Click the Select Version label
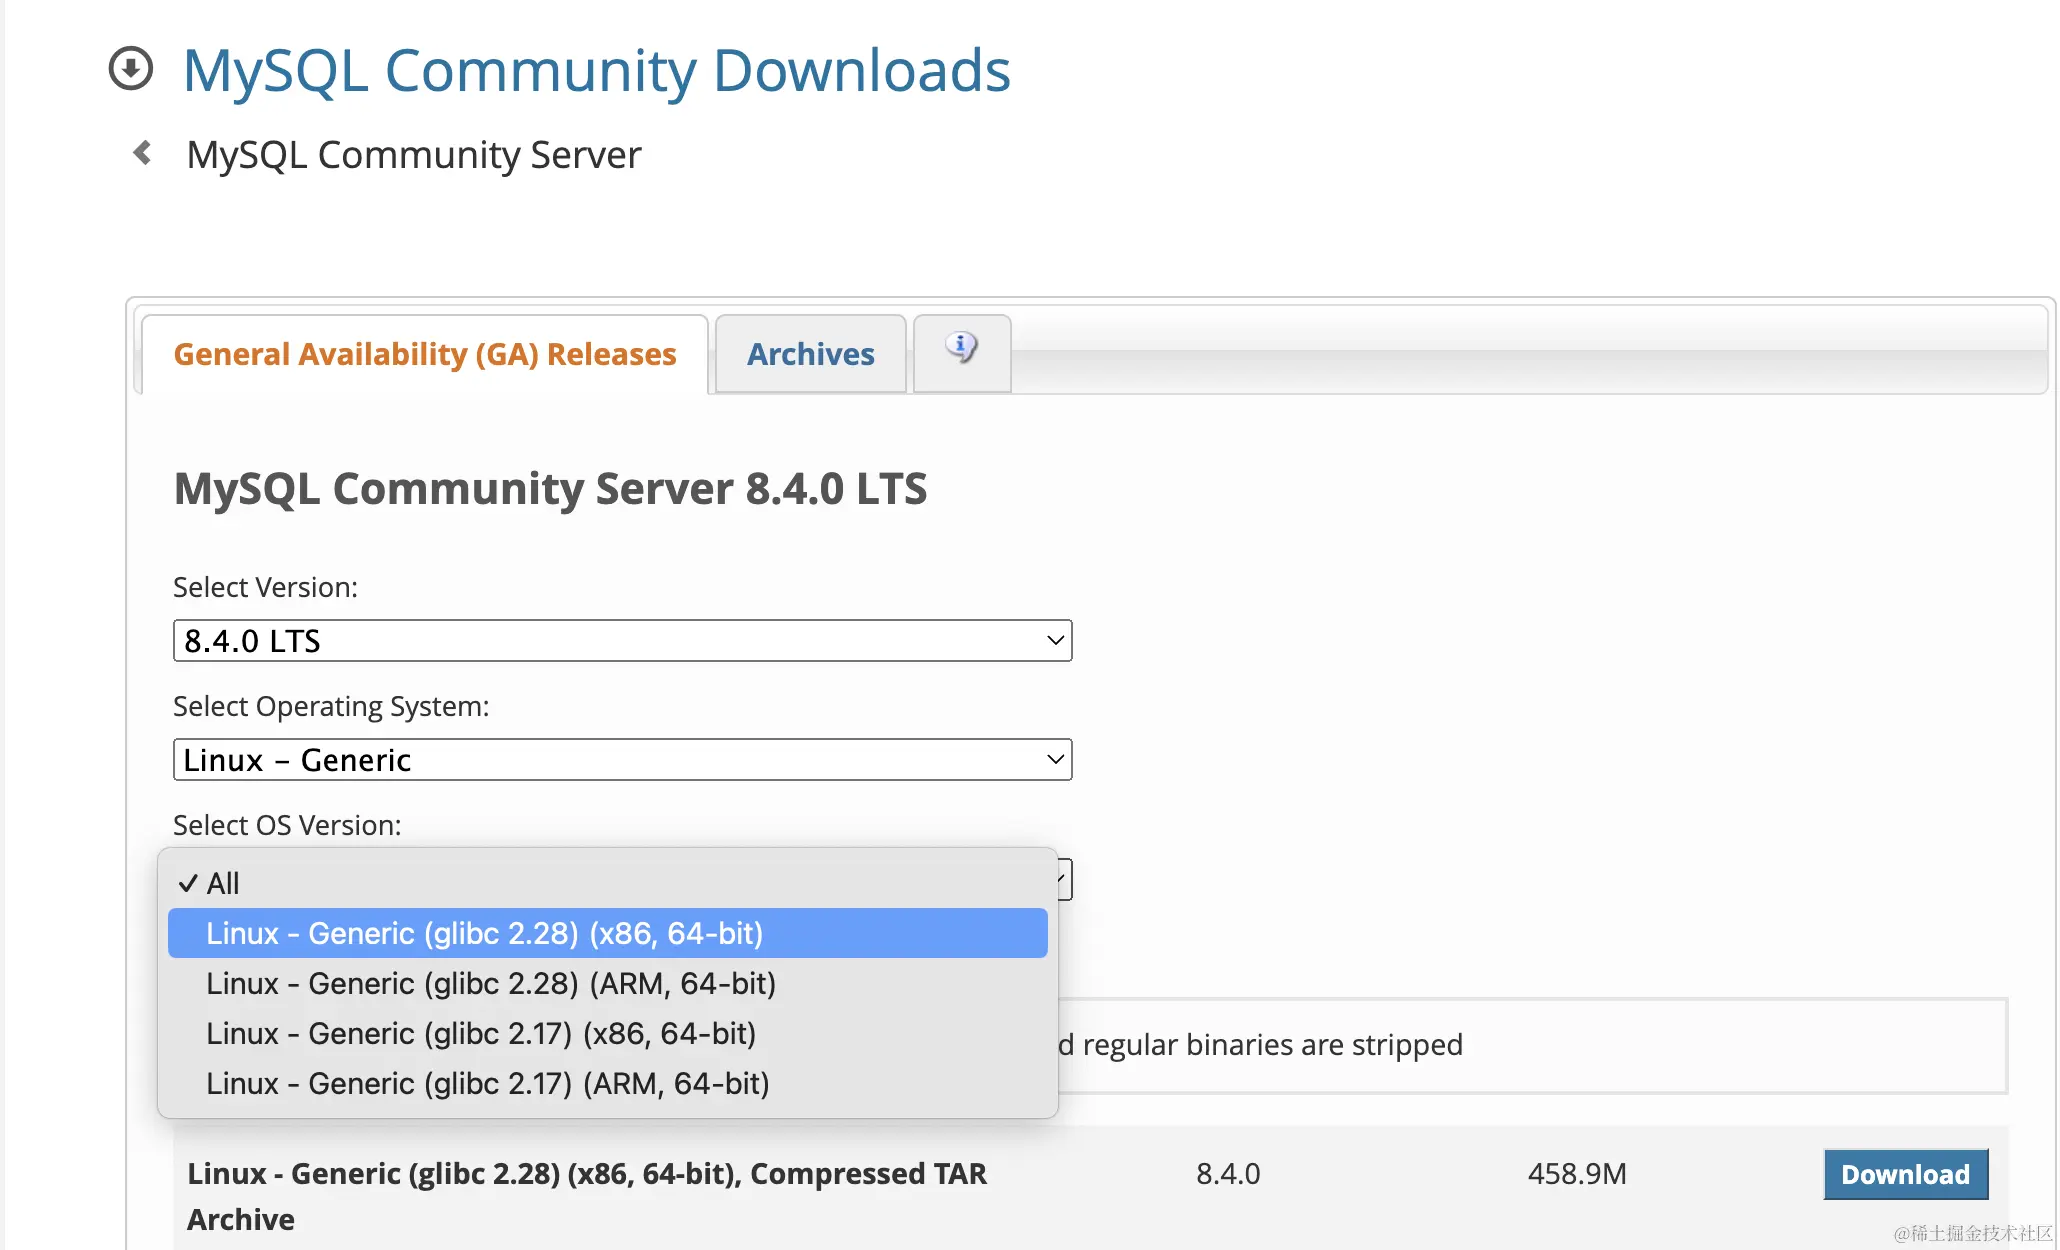Screen dimensions: 2060x1250 click(x=265, y=587)
